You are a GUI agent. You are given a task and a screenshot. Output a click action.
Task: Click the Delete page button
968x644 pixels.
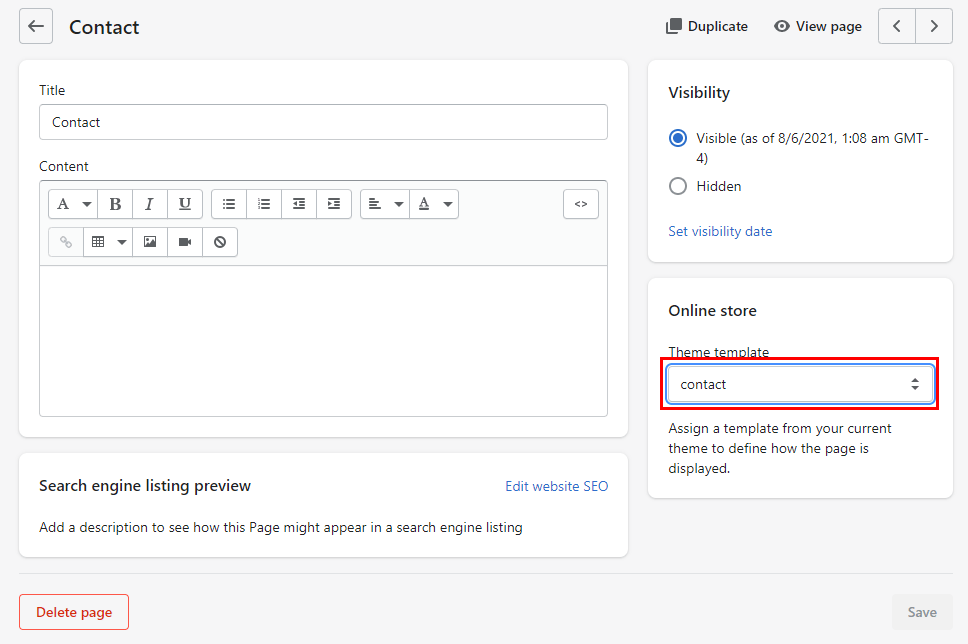click(74, 612)
